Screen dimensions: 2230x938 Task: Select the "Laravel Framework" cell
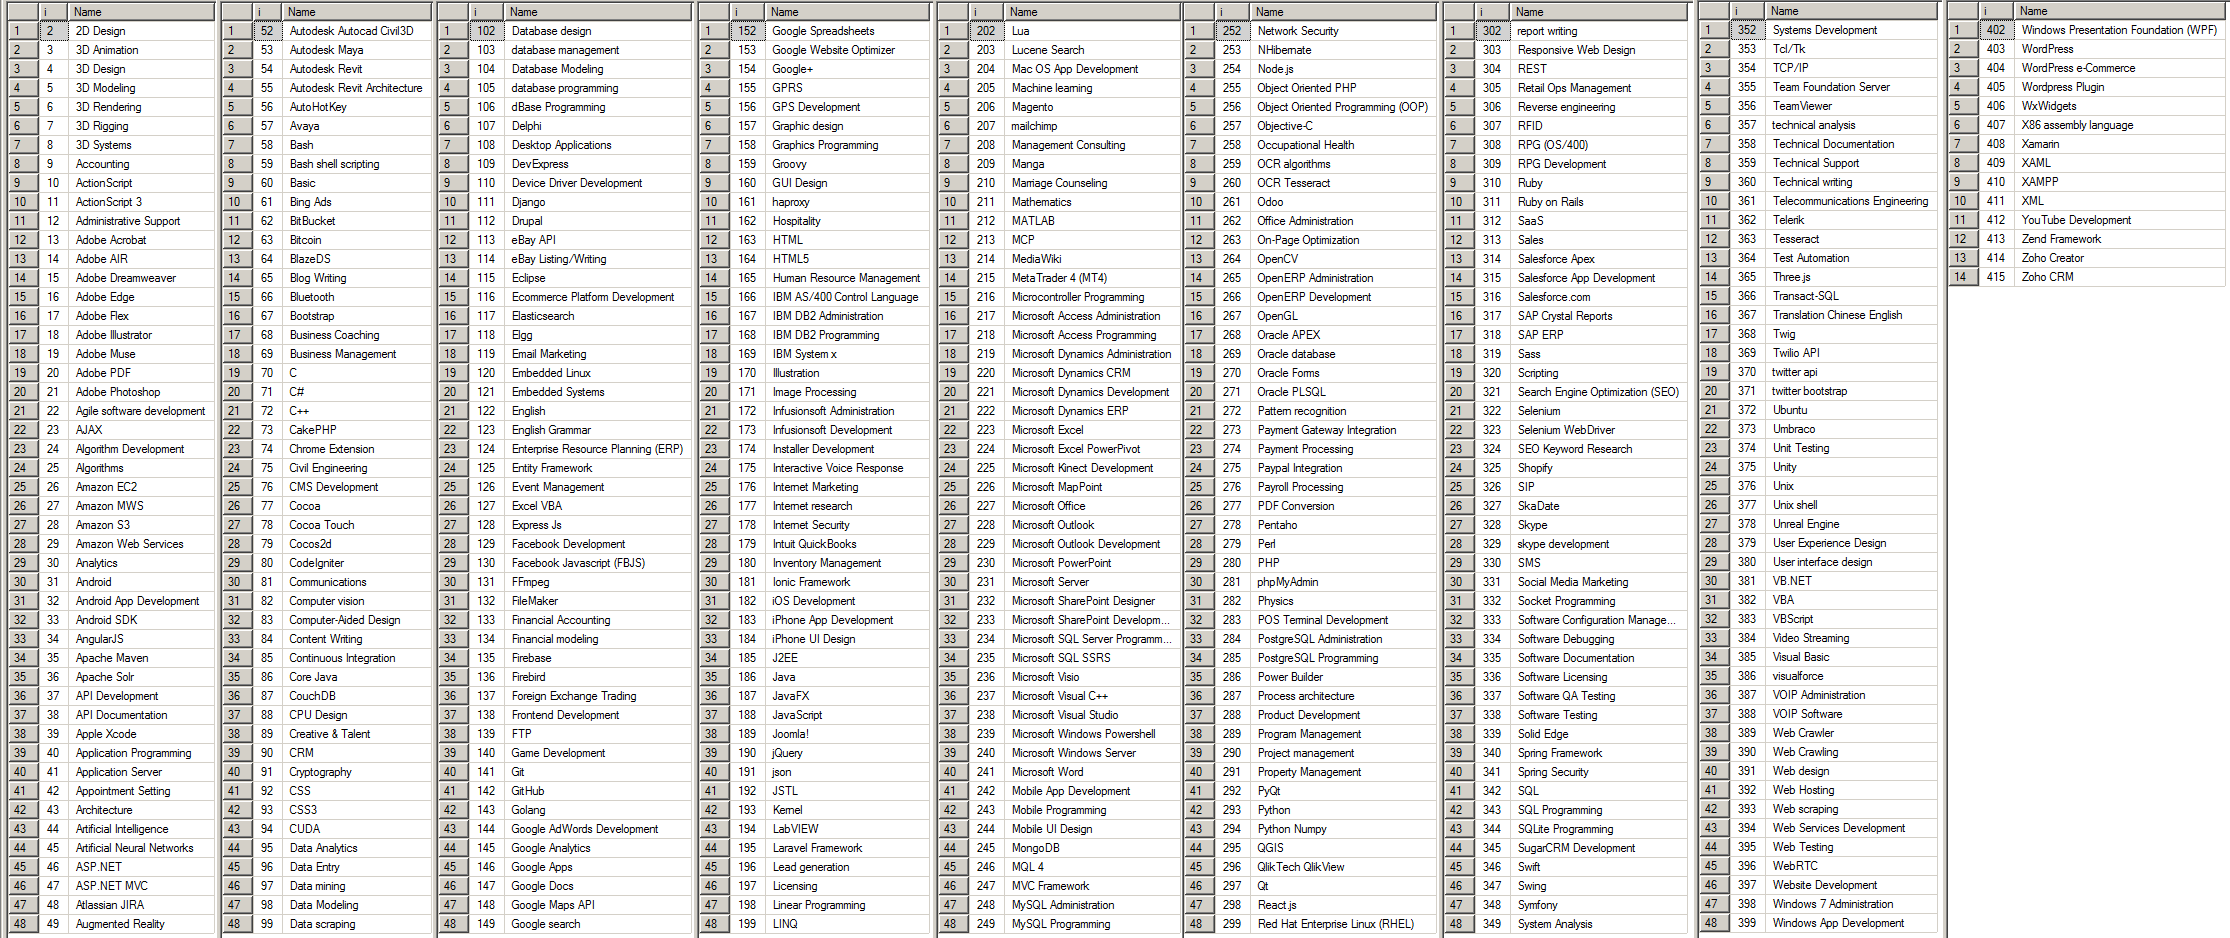click(848, 848)
